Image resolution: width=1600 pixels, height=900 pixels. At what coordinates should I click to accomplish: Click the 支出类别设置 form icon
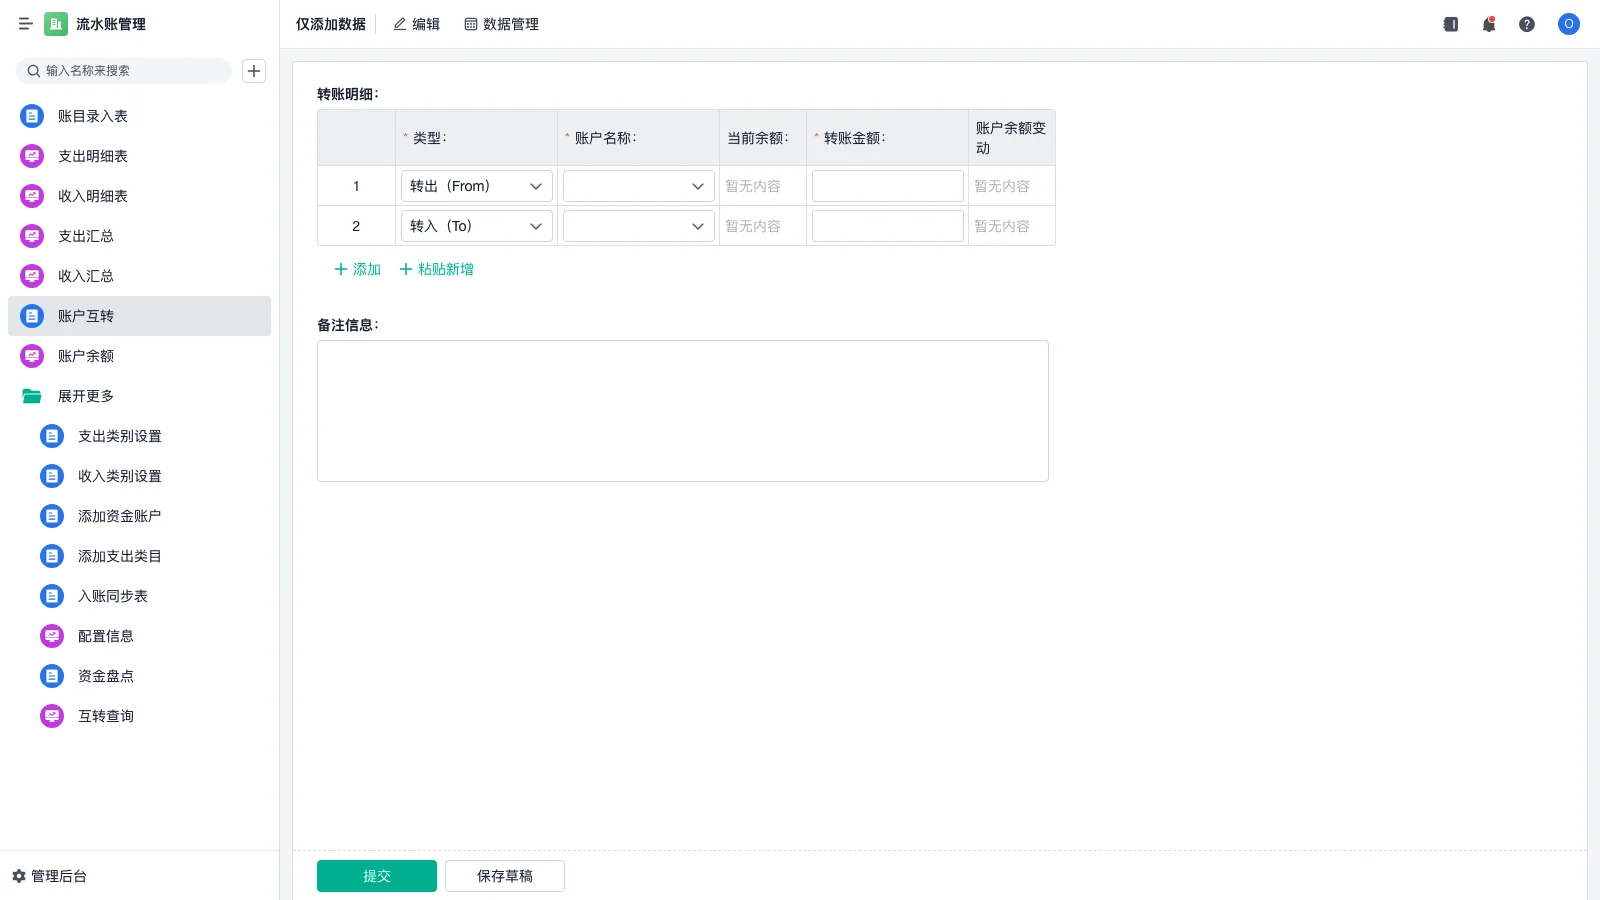point(52,436)
